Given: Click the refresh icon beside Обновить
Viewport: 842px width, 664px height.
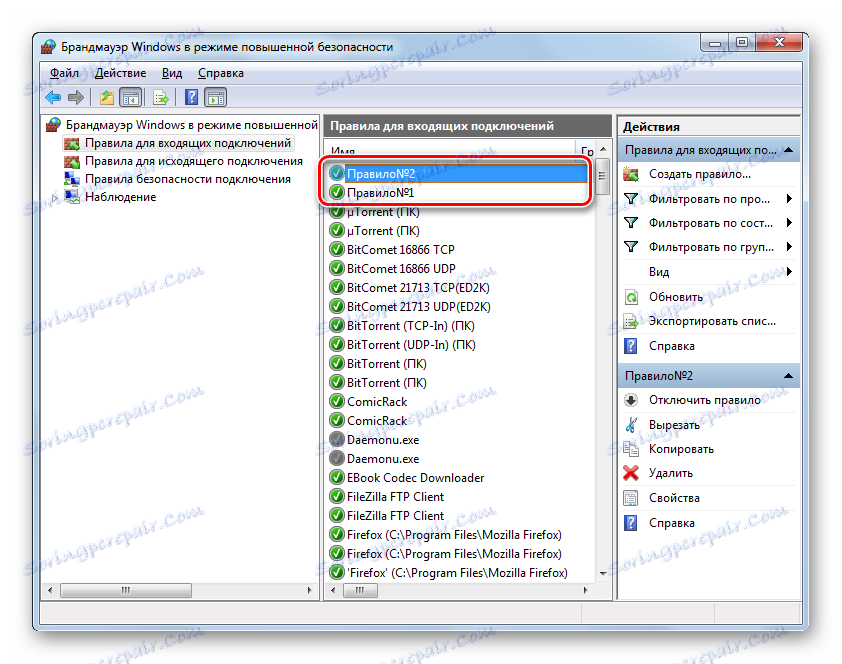Looking at the screenshot, I should tap(631, 297).
